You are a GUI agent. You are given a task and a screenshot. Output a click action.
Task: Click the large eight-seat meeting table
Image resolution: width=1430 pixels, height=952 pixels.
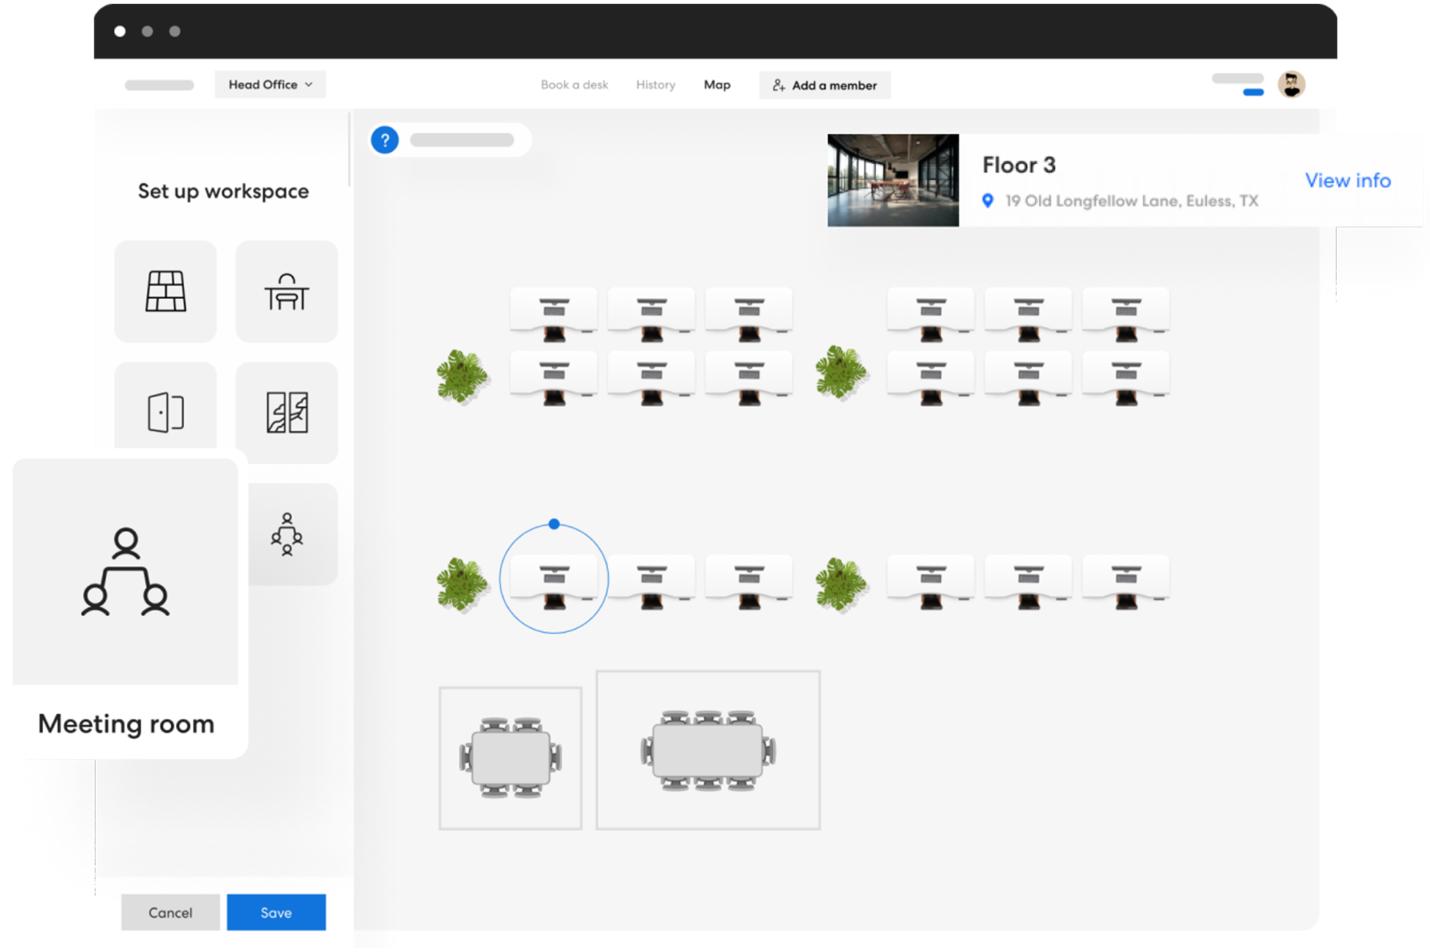(x=707, y=749)
